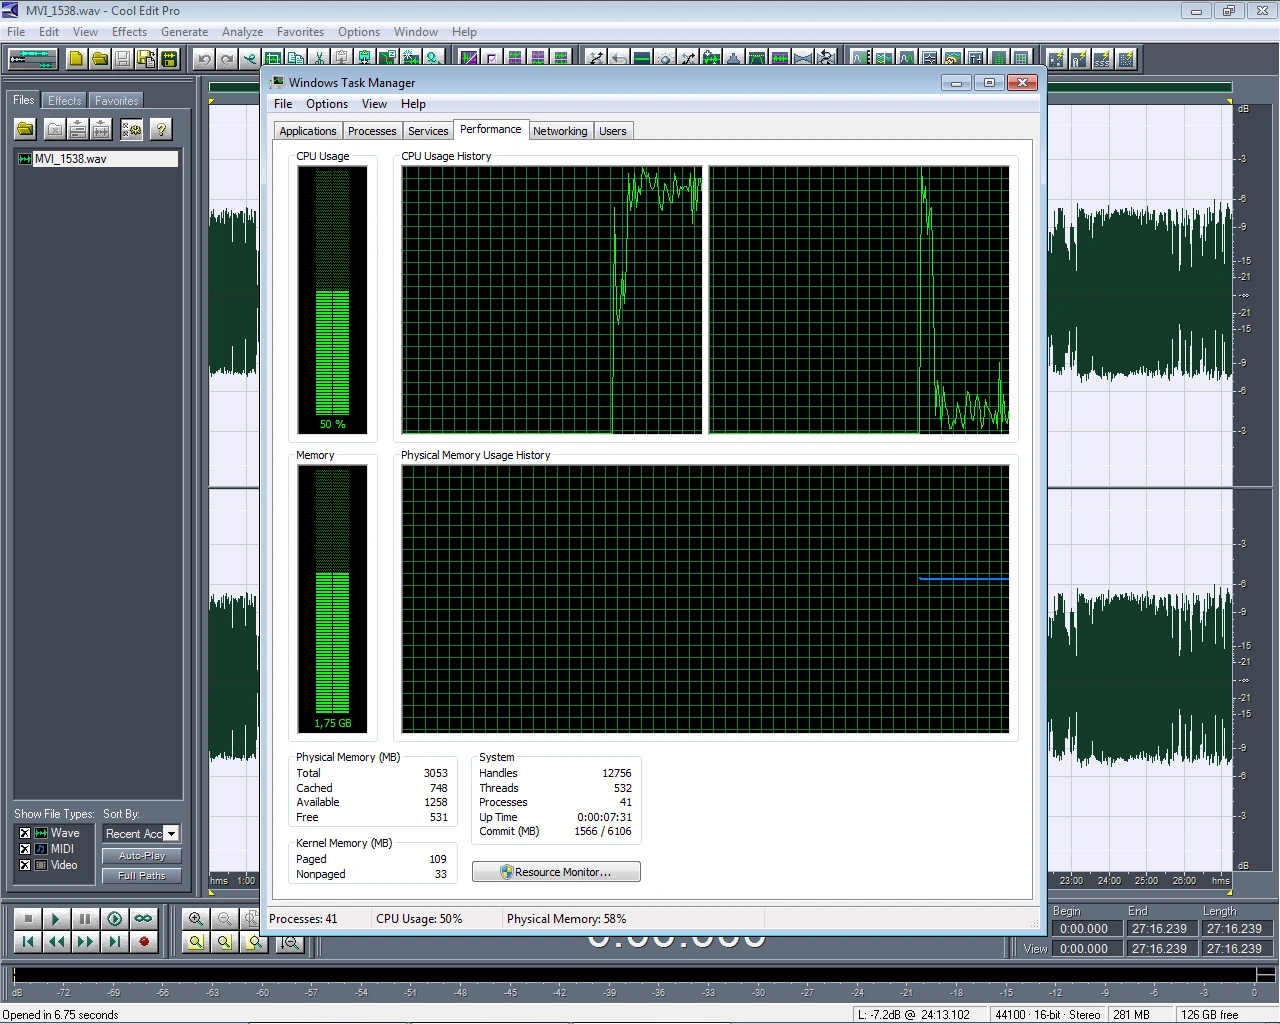Create a new file from the main toolbar

76,59
